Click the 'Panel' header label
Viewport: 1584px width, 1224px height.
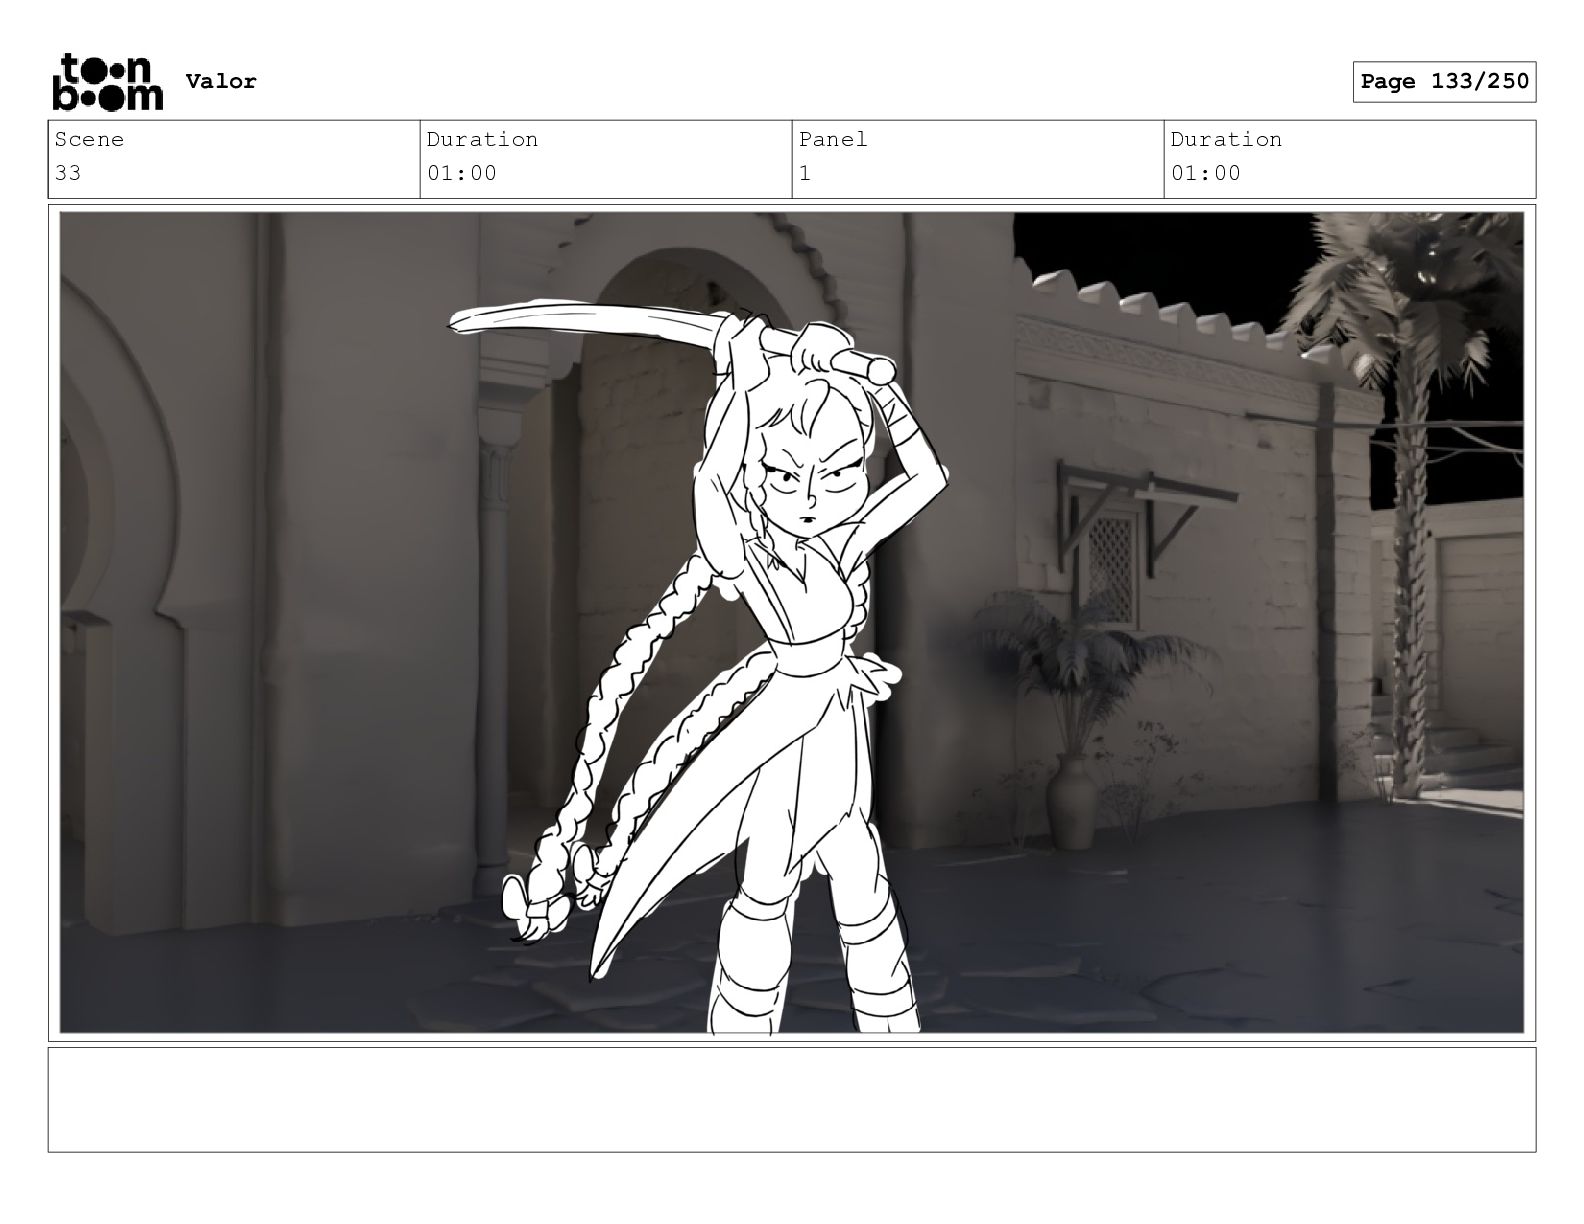pyautogui.click(x=833, y=139)
